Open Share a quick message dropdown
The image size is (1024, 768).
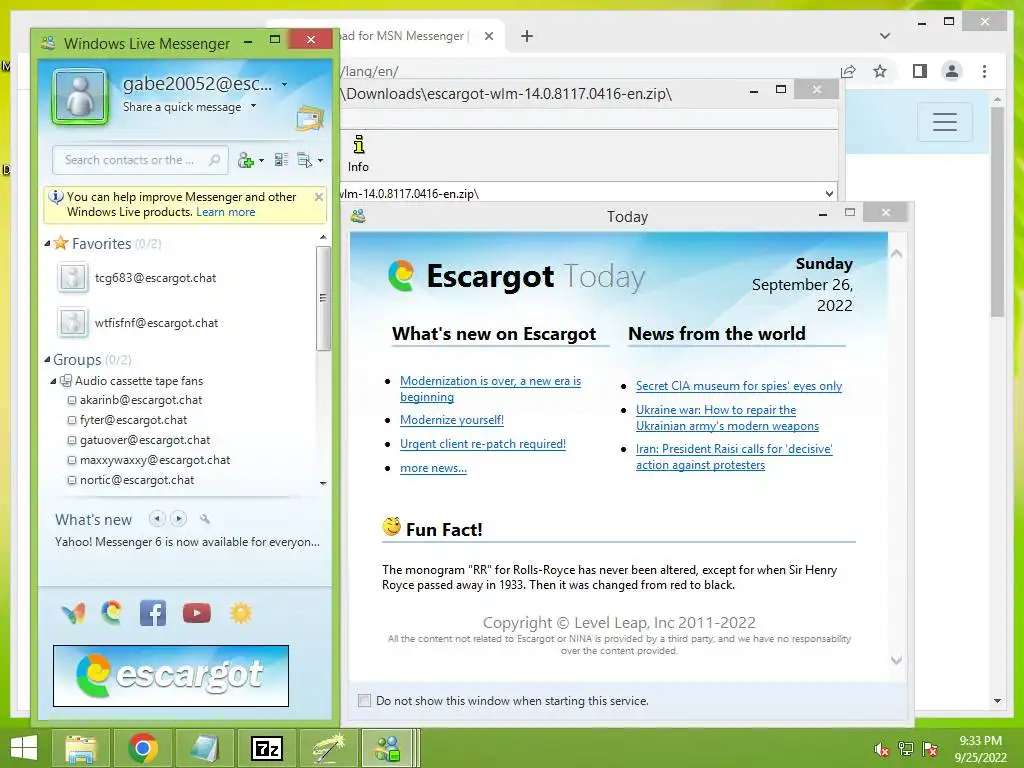click(x=253, y=106)
